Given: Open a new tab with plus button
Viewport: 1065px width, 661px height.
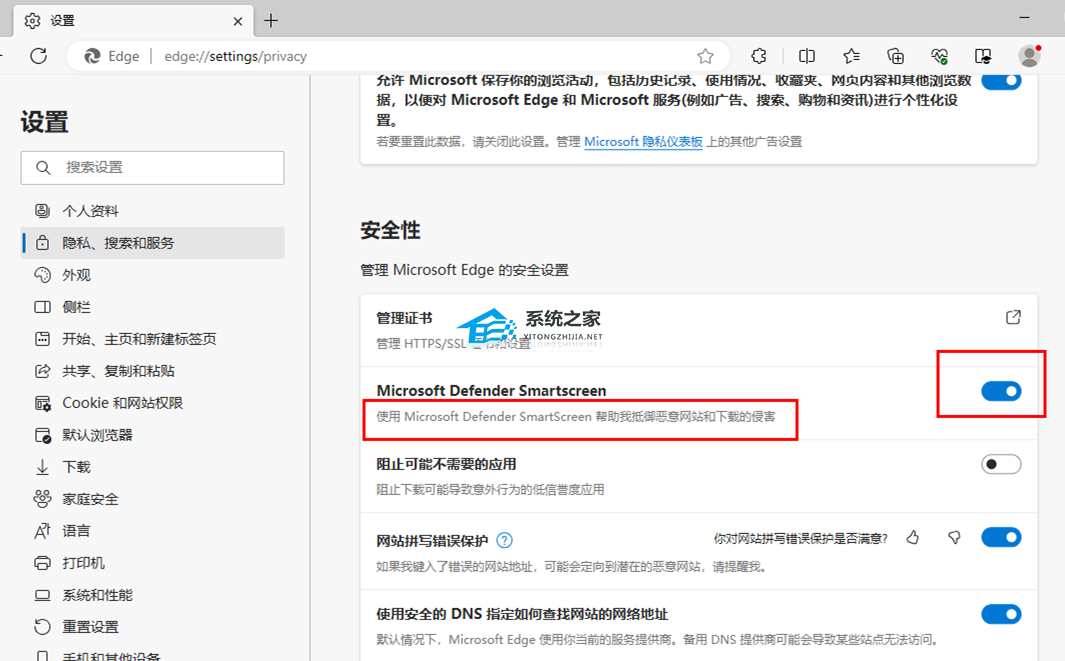Looking at the screenshot, I should [271, 20].
